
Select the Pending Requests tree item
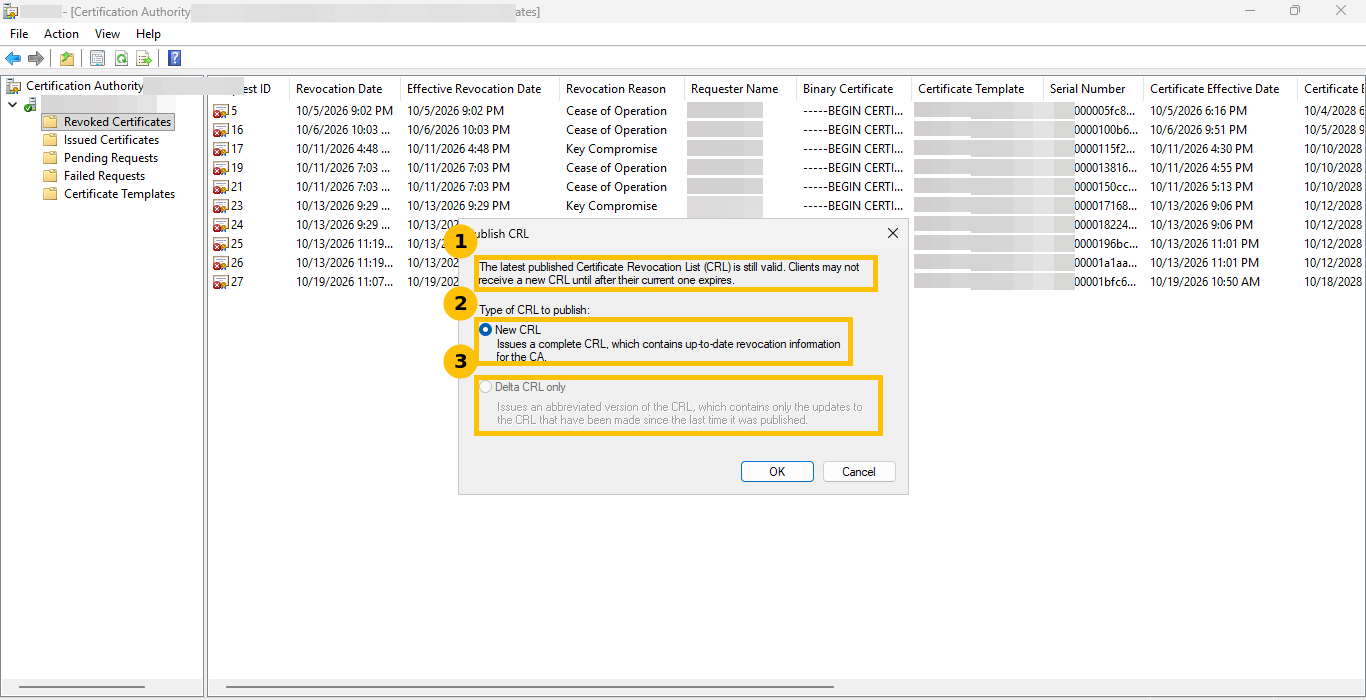111,158
